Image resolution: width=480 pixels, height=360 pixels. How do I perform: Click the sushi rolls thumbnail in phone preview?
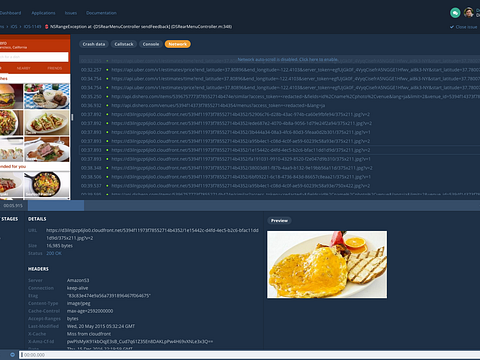click(11, 149)
